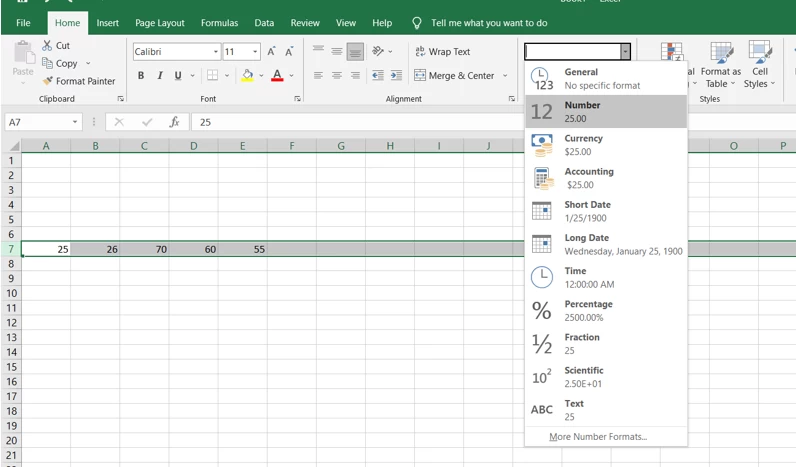
Task: Expand the Name Box dropdown arrow
Action: tap(75, 122)
